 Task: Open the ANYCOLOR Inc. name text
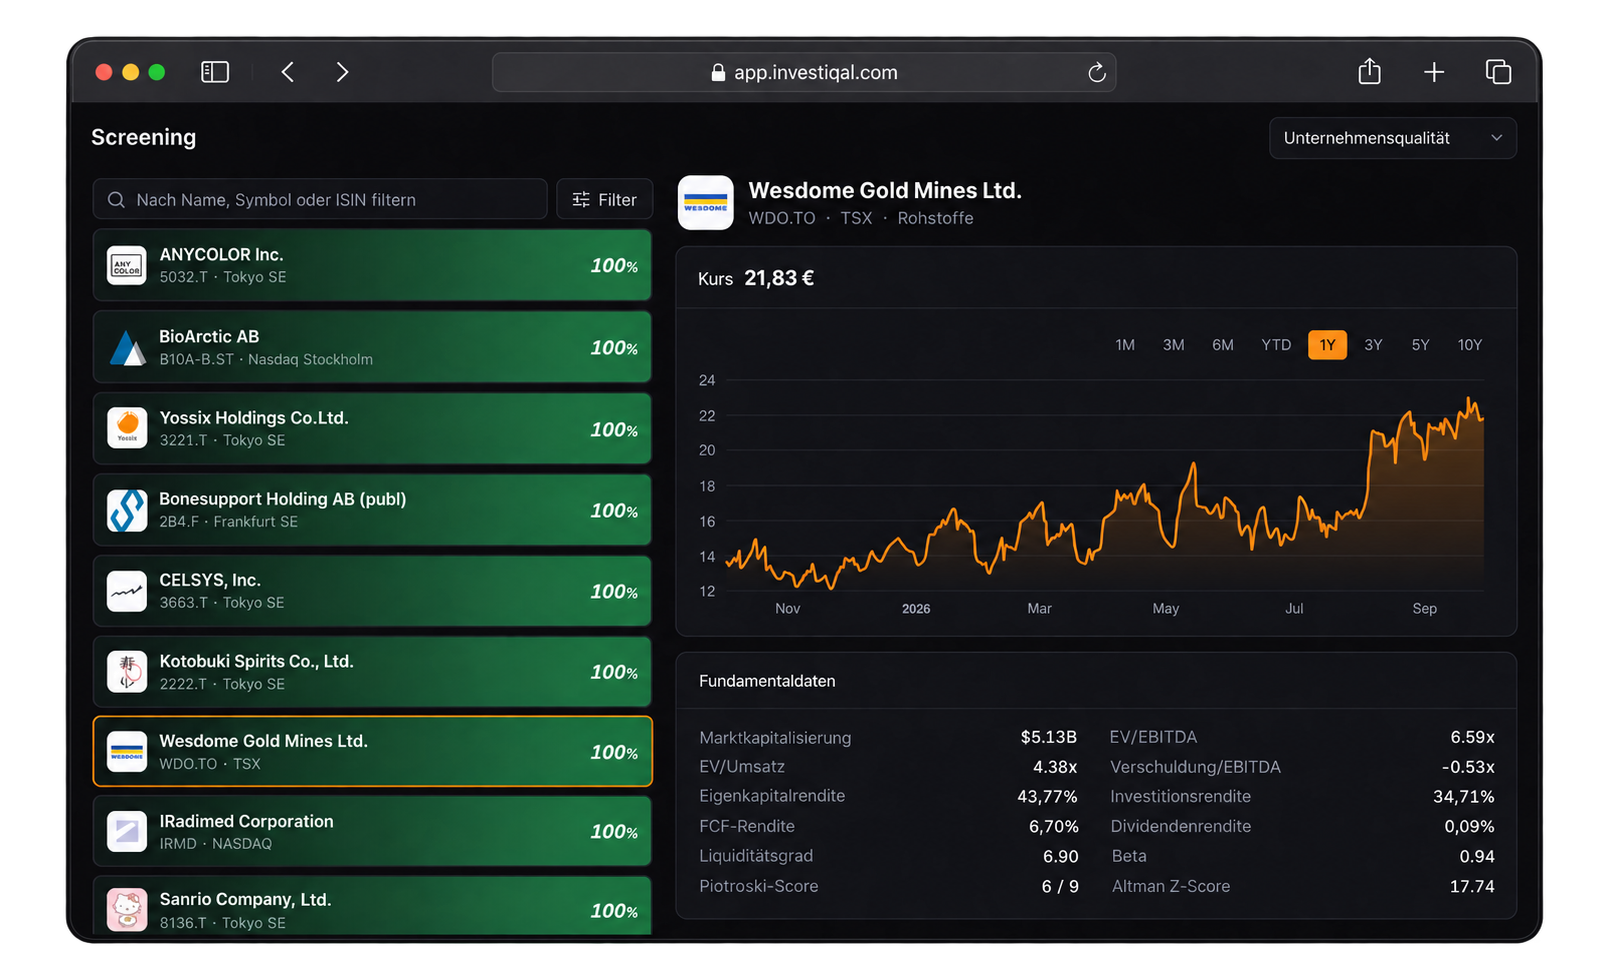[x=221, y=255]
